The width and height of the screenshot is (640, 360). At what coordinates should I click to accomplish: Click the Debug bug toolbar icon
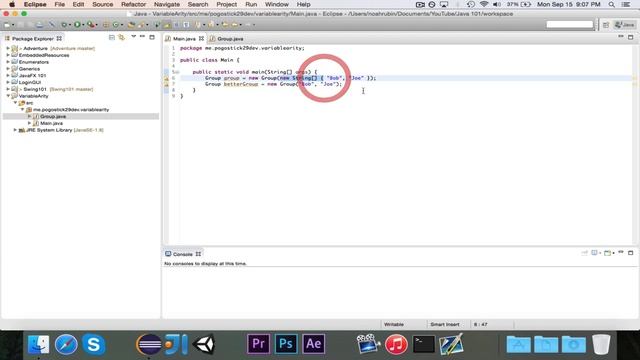pos(64,25)
